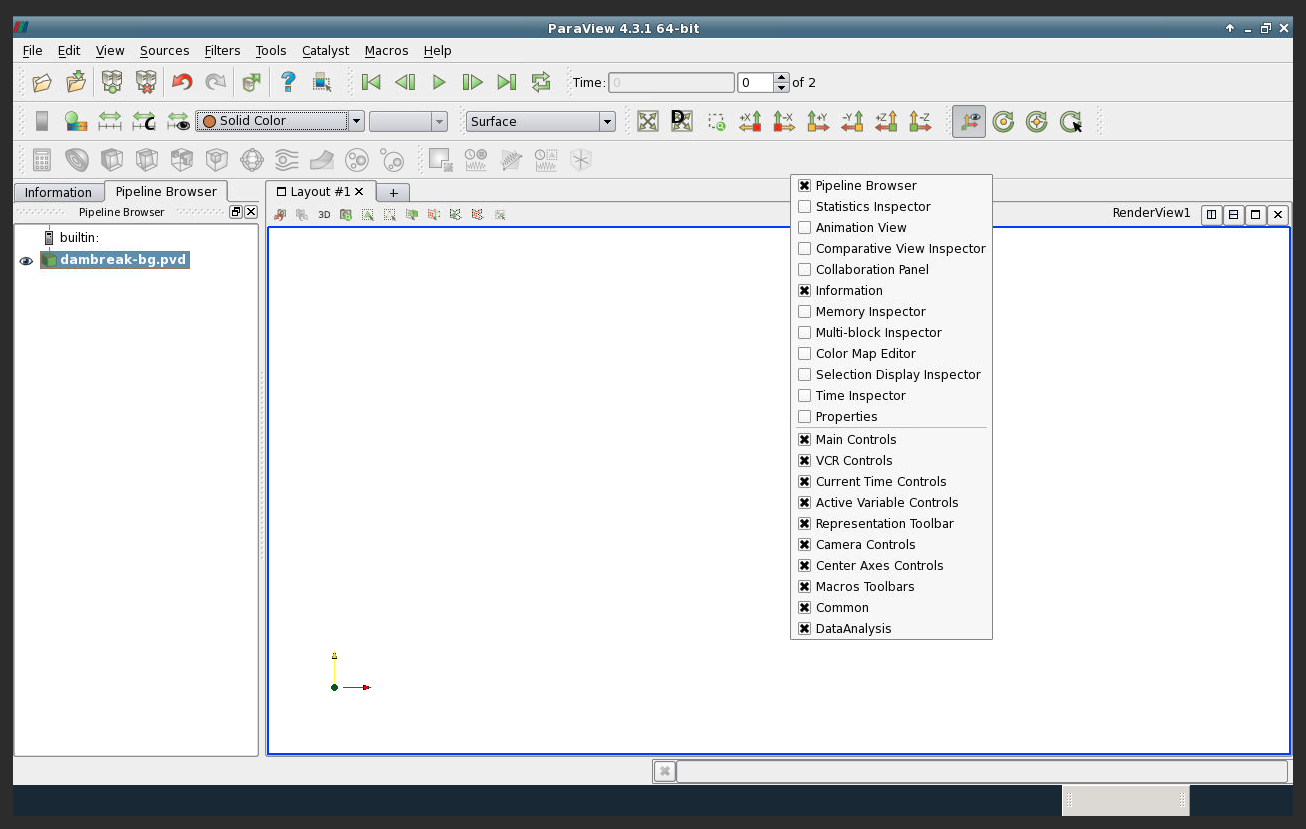Open the Filters menu

click(x=222, y=50)
